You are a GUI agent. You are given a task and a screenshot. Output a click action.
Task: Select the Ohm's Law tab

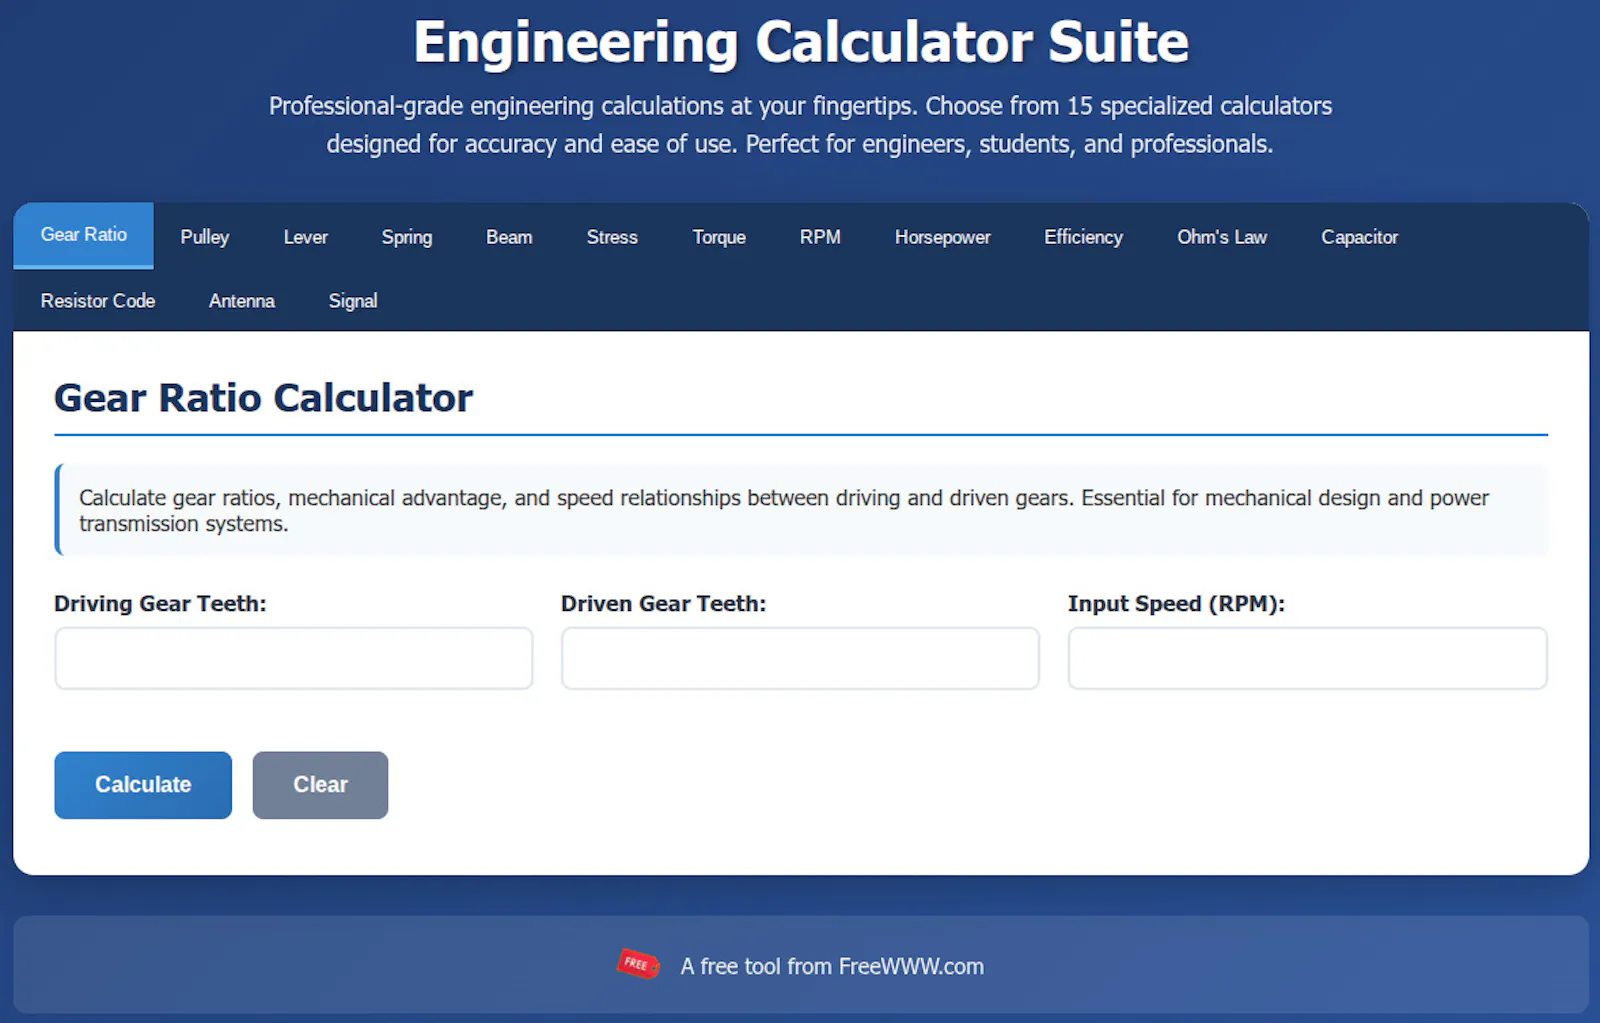(1221, 237)
